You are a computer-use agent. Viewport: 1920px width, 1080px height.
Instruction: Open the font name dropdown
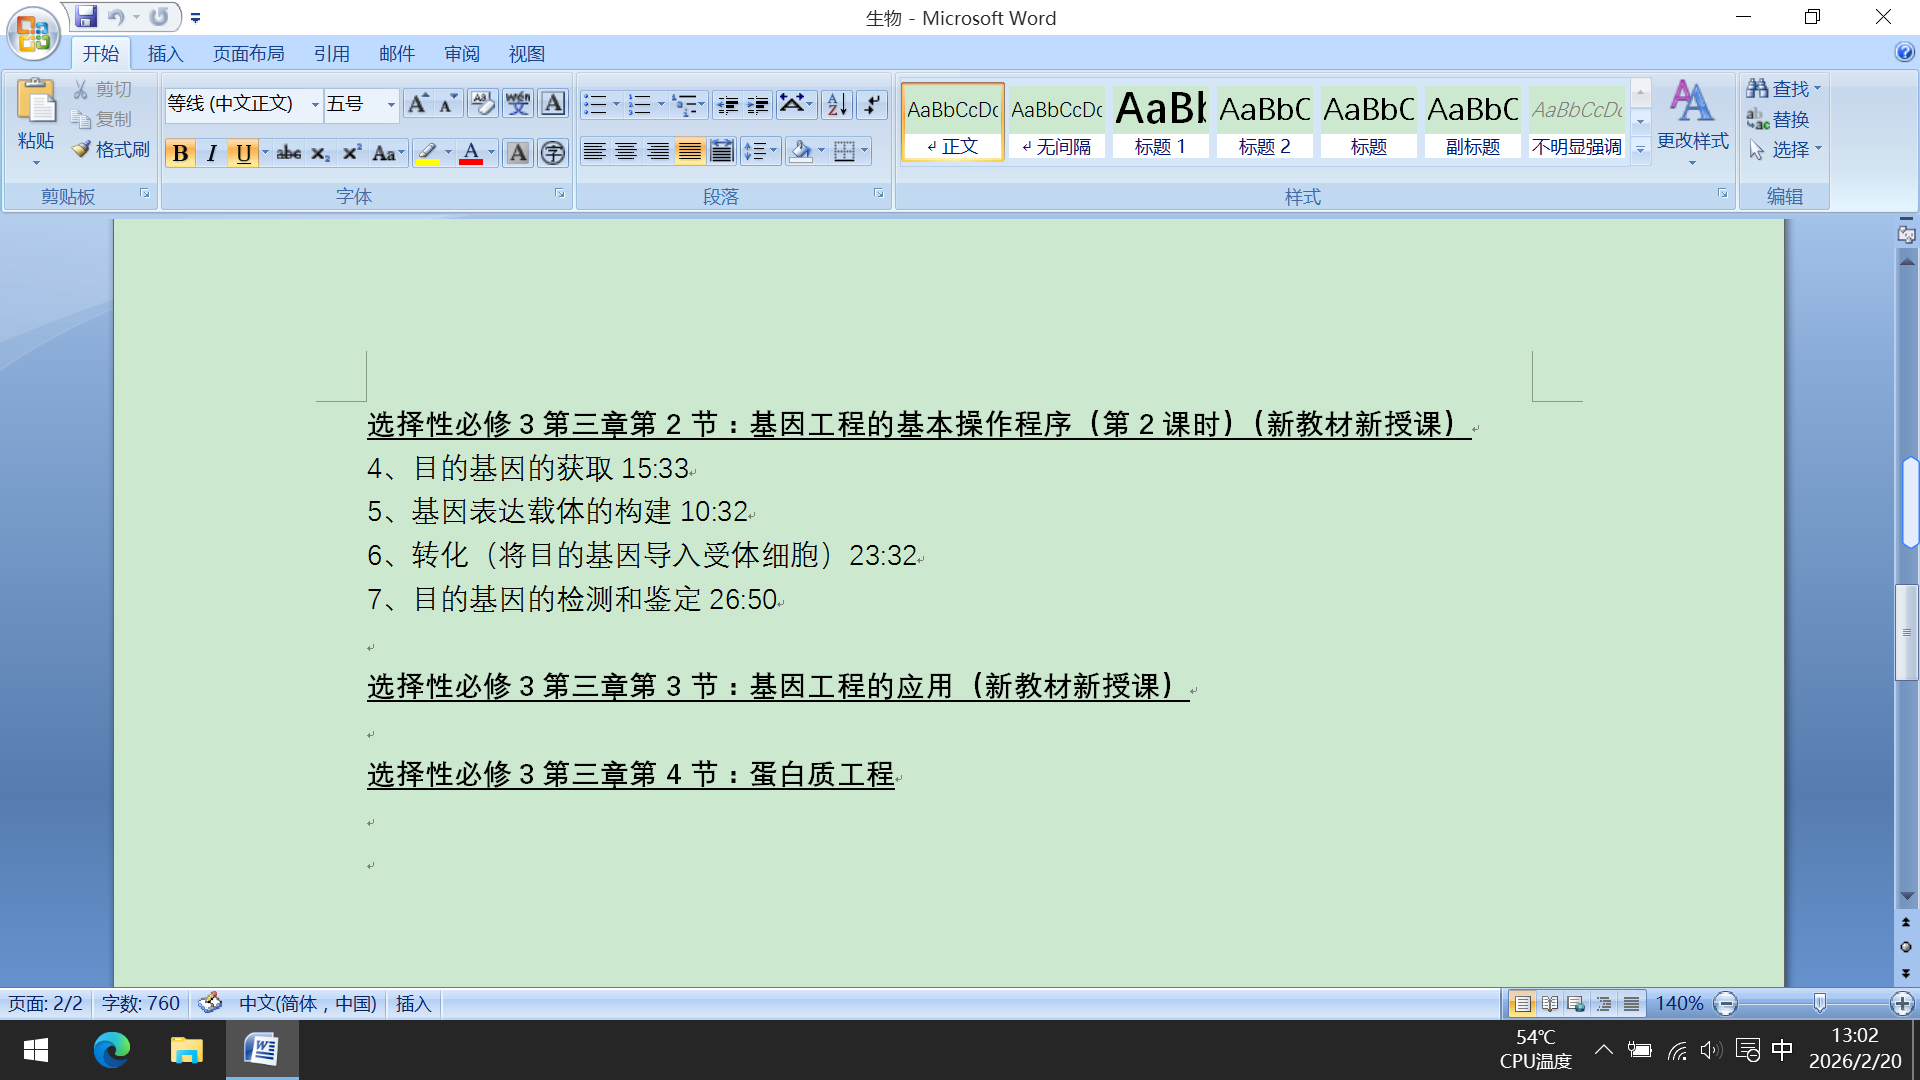tap(315, 104)
